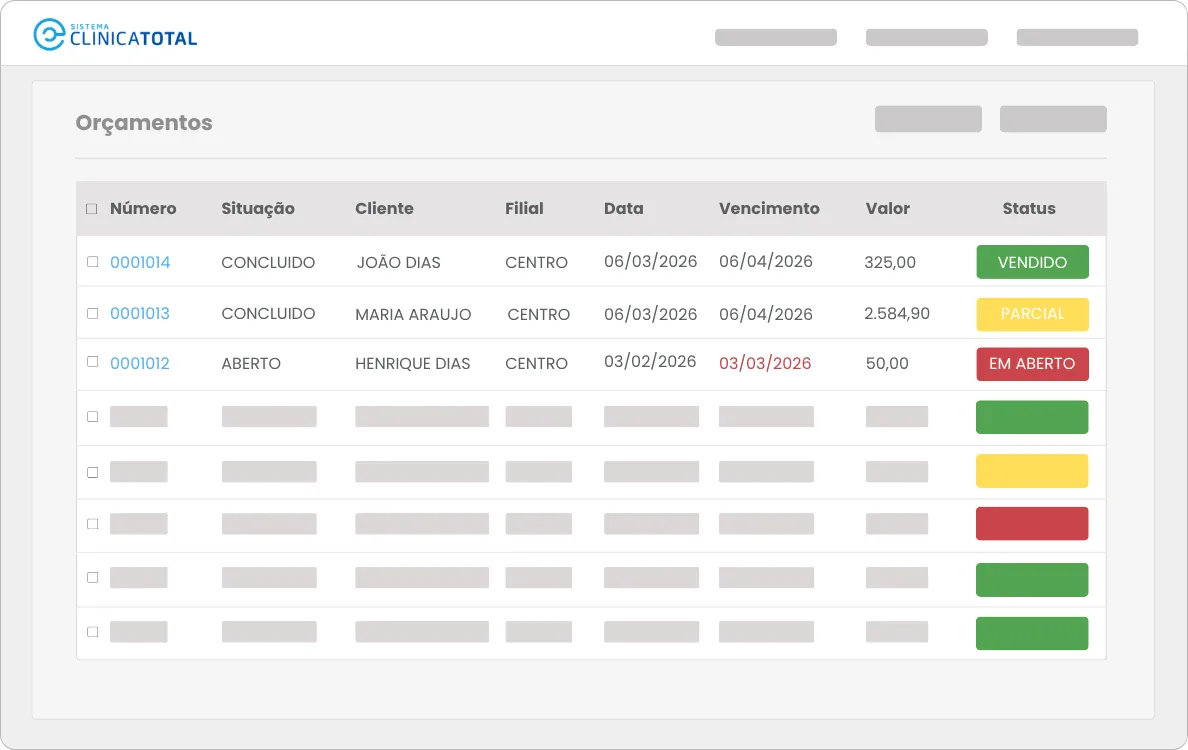Click the Situação column header

(x=258, y=208)
